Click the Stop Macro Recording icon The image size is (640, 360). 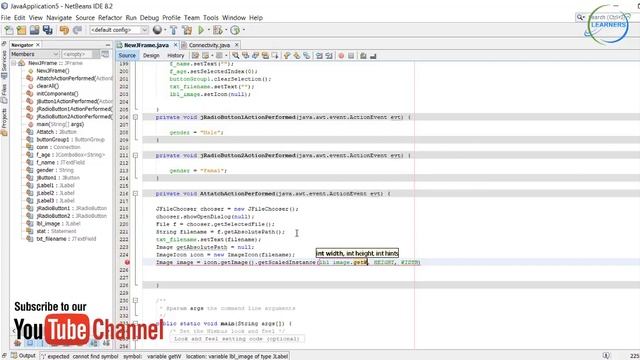pyautogui.click(x=351, y=56)
